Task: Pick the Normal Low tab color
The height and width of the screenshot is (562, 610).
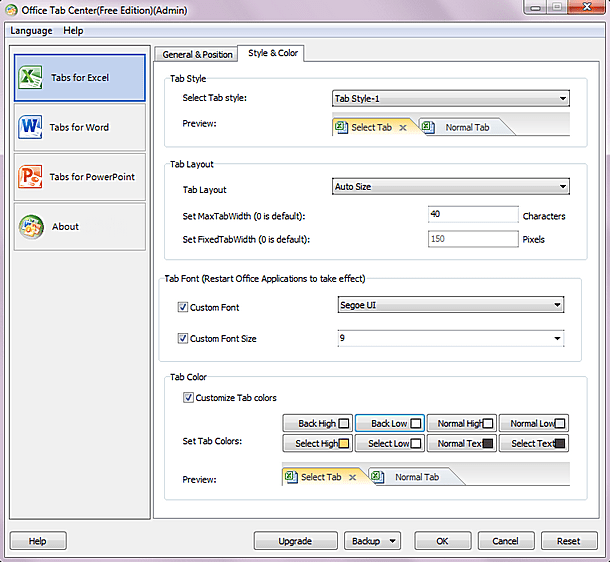Action: click(534, 423)
